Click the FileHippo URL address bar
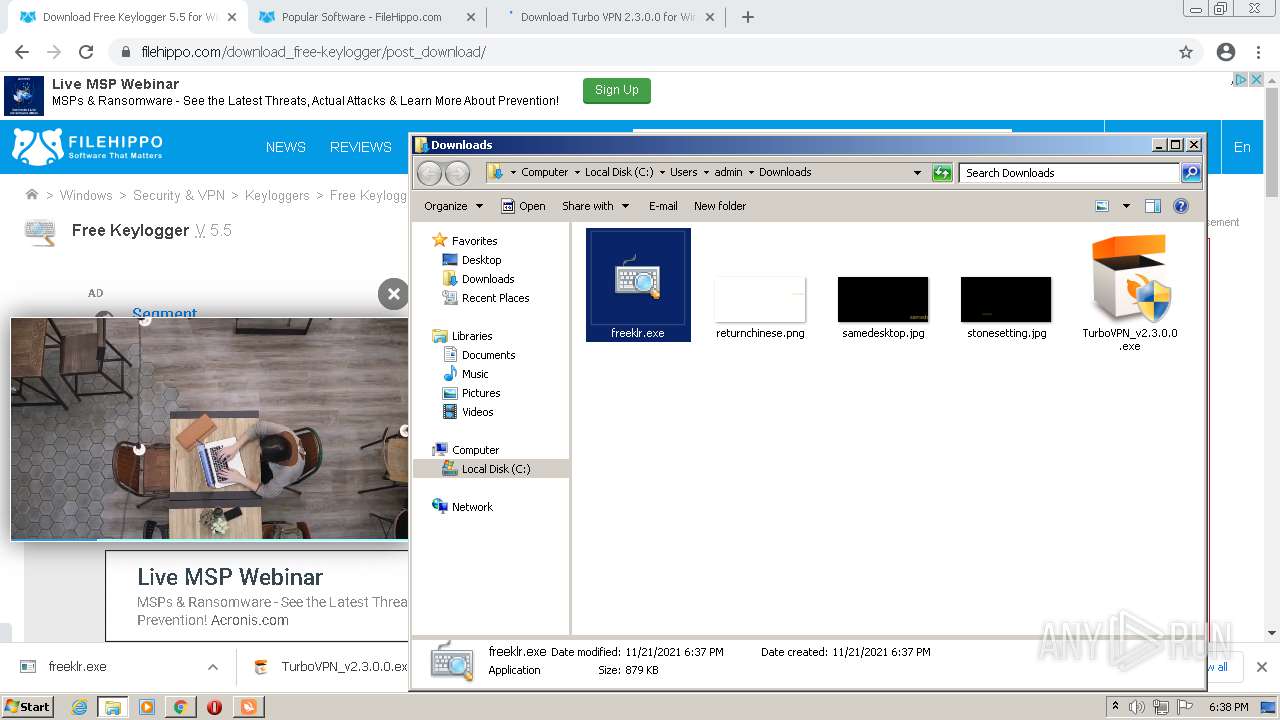 click(x=640, y=52)
